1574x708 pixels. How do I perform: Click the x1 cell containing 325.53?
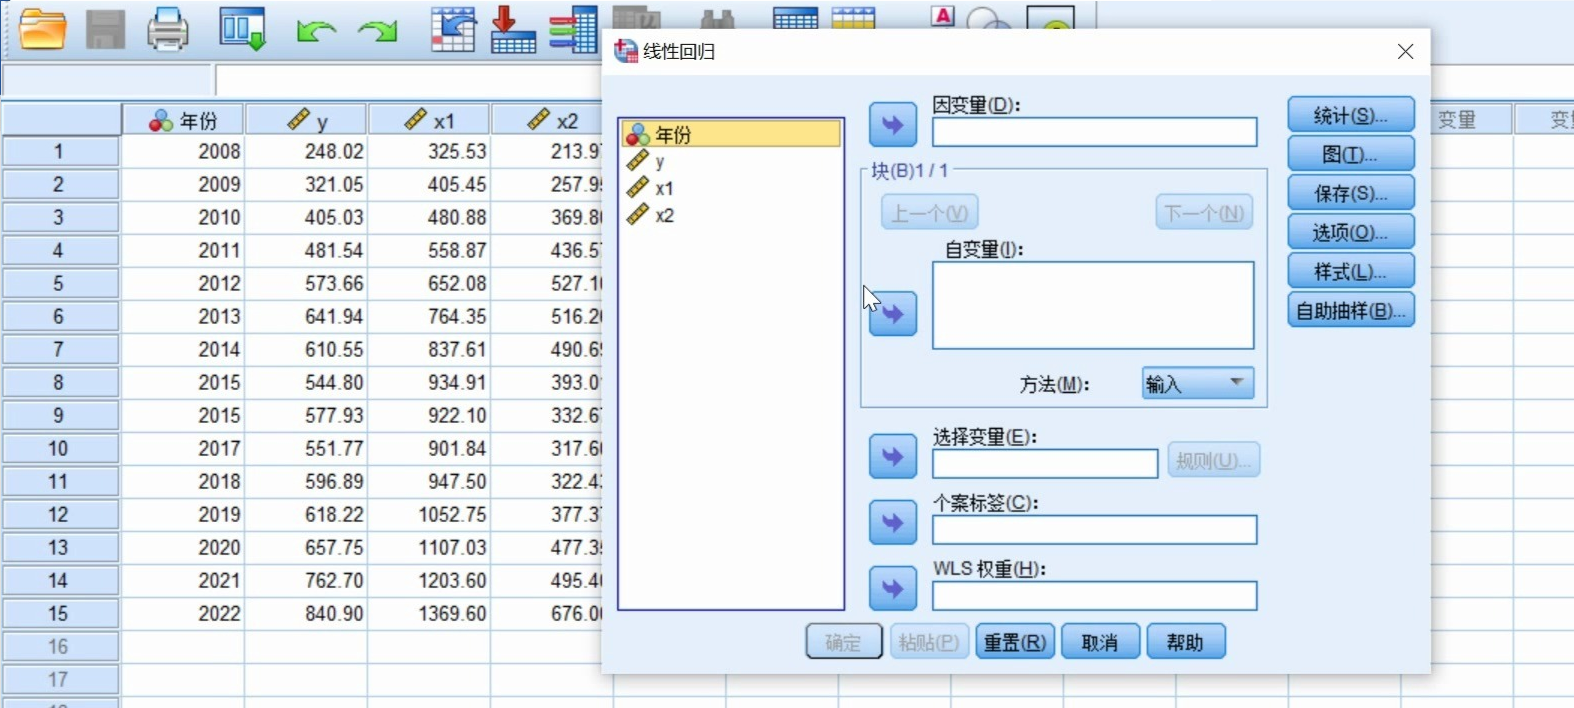pos(429,151)
